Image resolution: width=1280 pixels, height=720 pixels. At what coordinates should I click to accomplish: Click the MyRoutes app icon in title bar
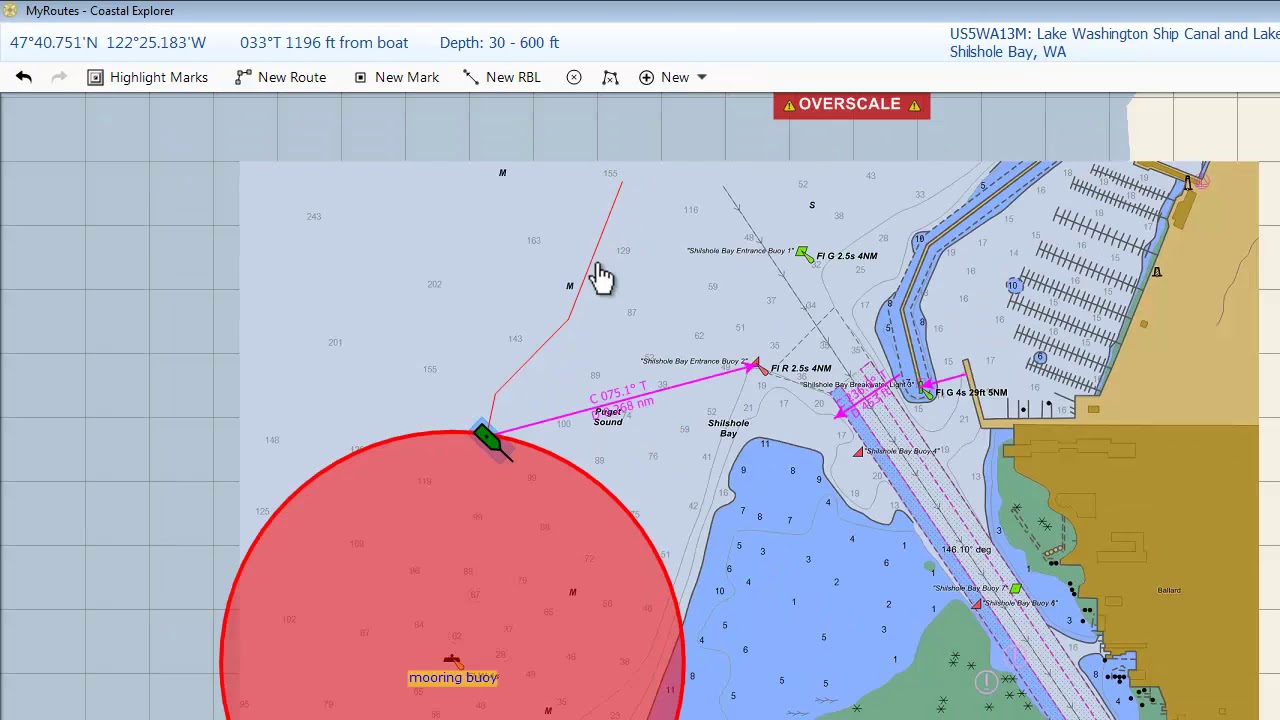pyautogui.click(x=11, y=10)
